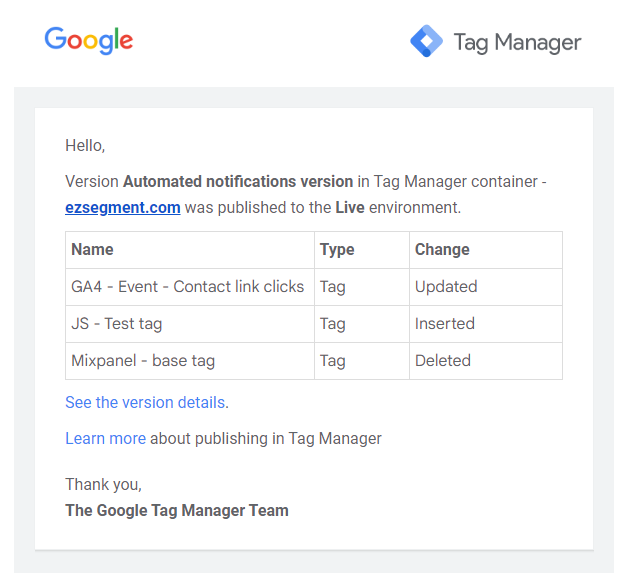This screenshot has height=583, width=630.
Task: Select the JS - Test tag cell
Action: [x=190, y=324]
